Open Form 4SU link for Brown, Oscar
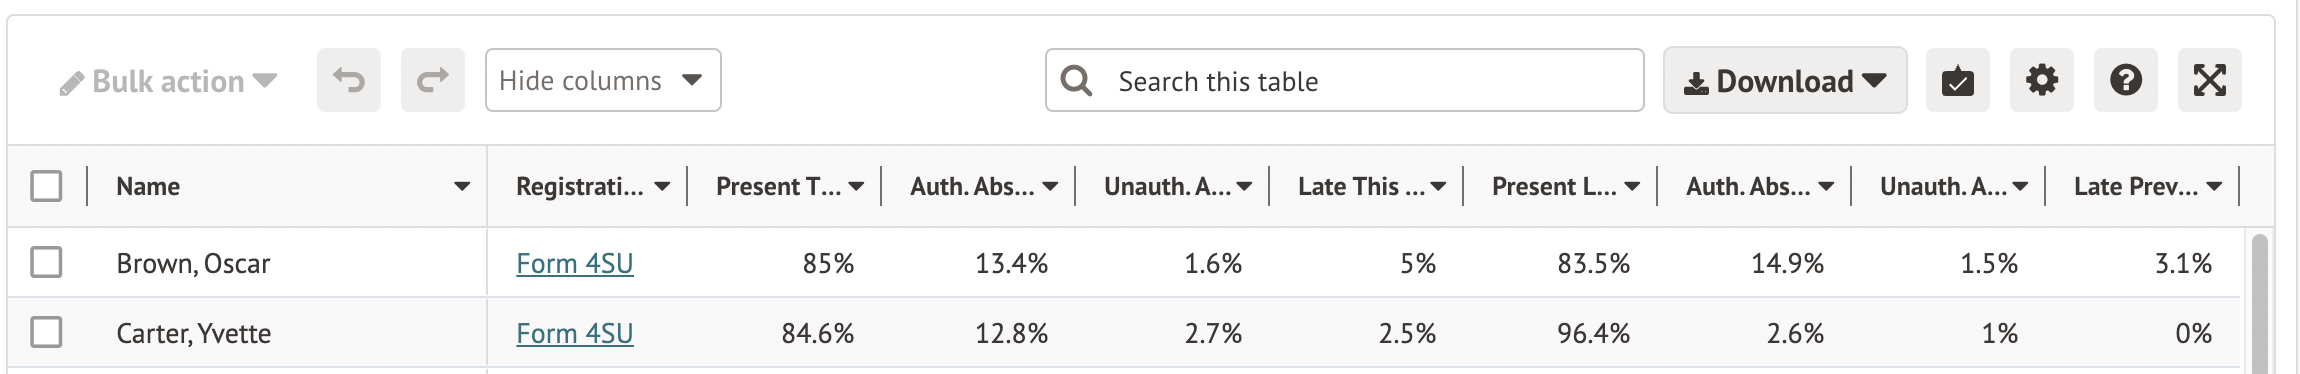The width and height of the screenshot is (2300, 374). pyautogui.click(x=575, y=263)
